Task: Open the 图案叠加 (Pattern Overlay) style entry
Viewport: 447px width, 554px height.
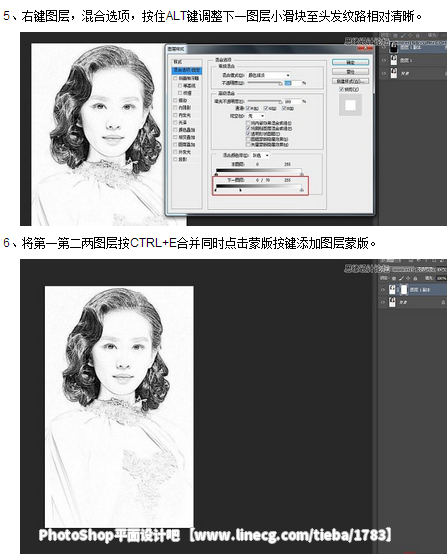Action: [x=187, y=145]
